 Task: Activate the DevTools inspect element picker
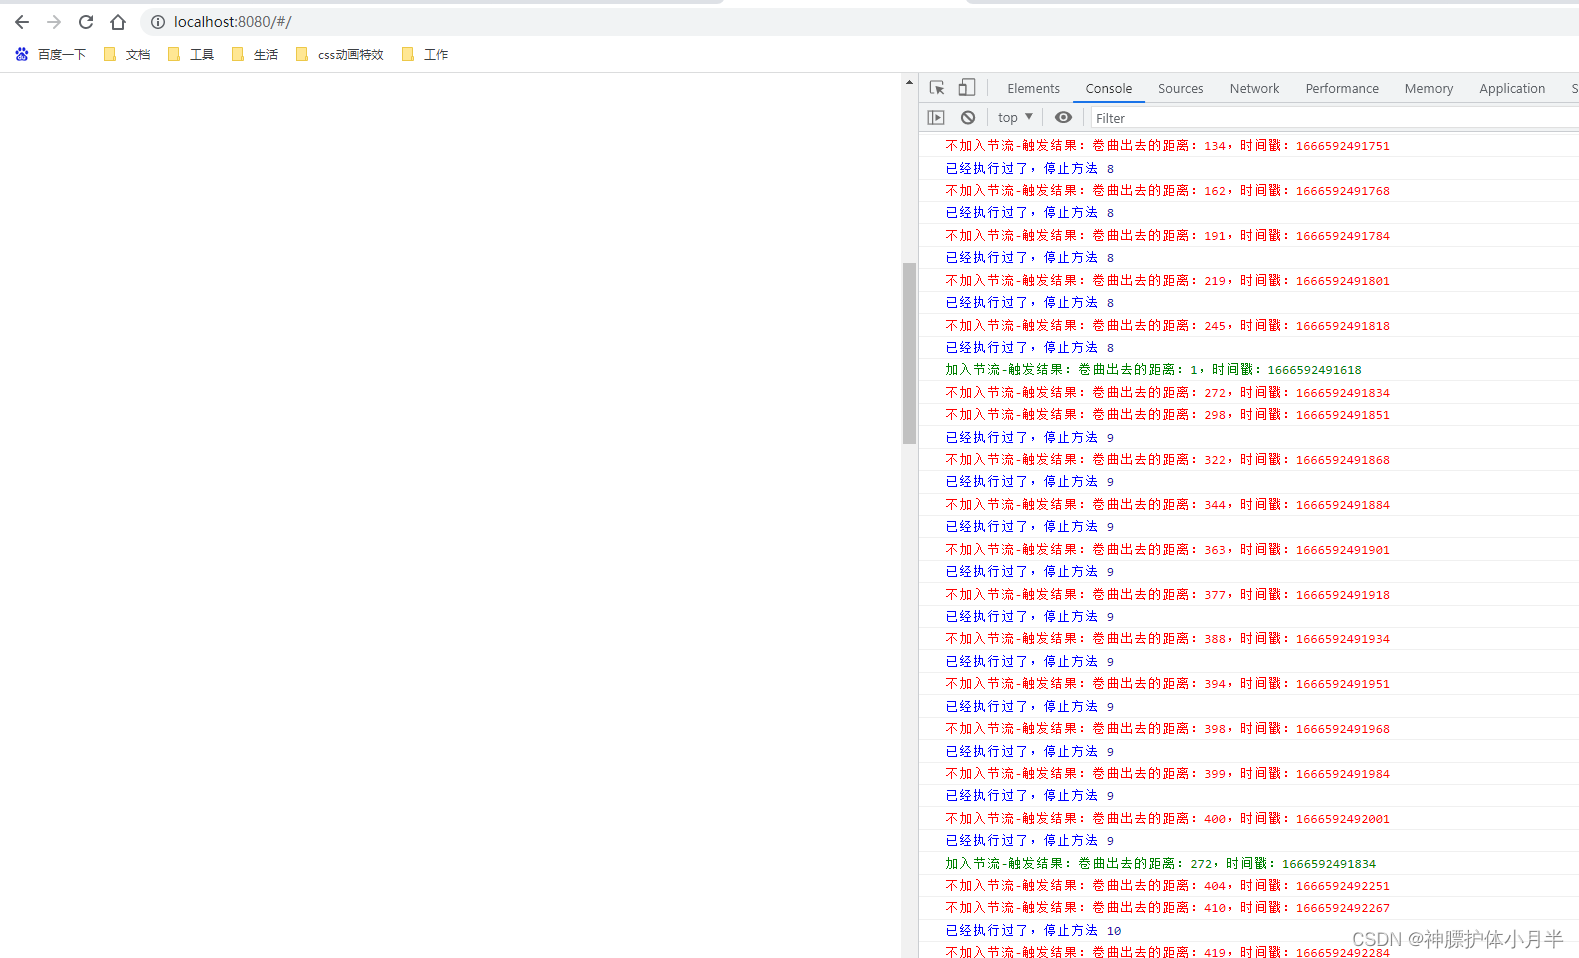point(937,88)
